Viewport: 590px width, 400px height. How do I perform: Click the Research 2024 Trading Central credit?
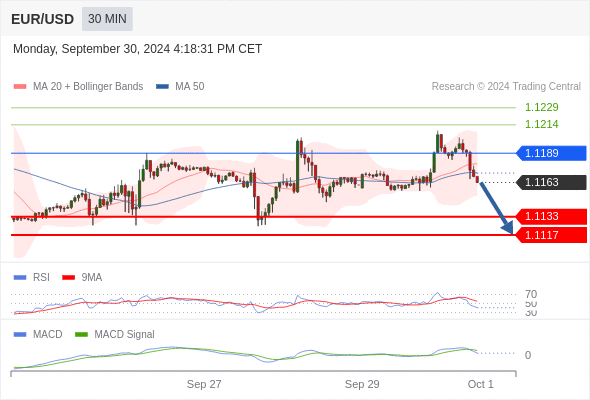coord(506,87)
